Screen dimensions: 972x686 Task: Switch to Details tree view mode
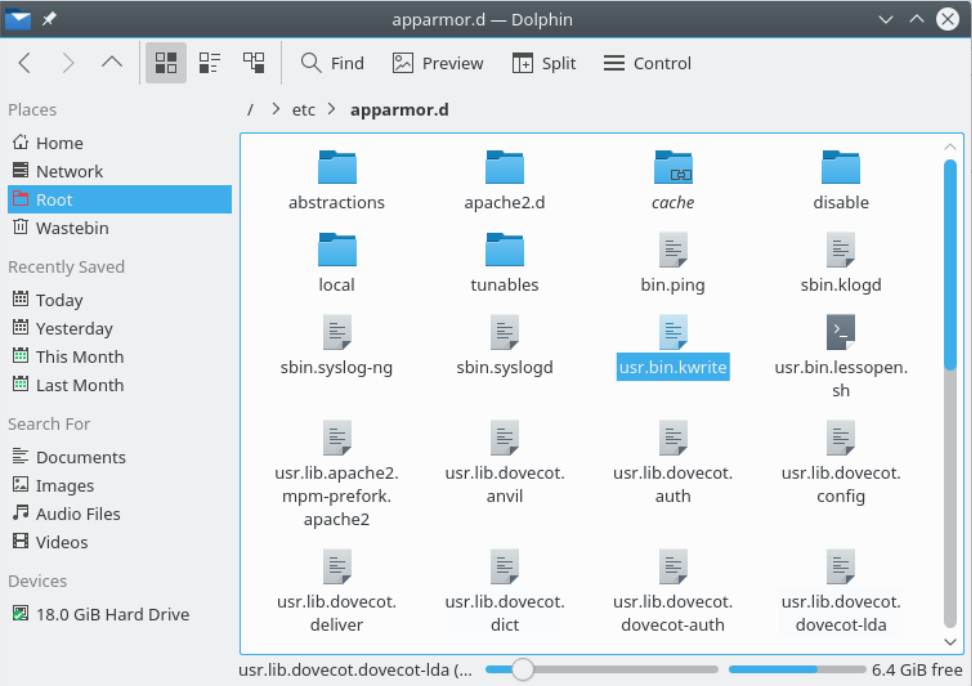tap(254, 63)
